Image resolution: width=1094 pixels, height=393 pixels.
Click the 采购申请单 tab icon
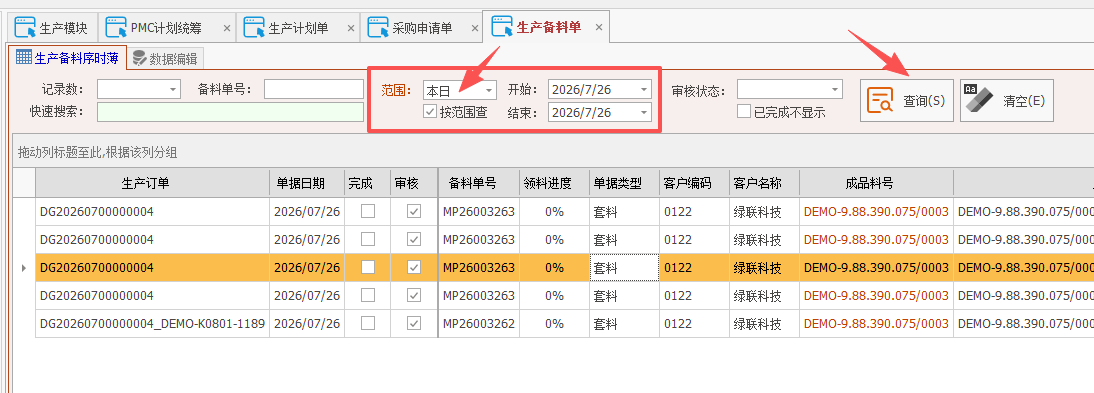pos(378,28)
